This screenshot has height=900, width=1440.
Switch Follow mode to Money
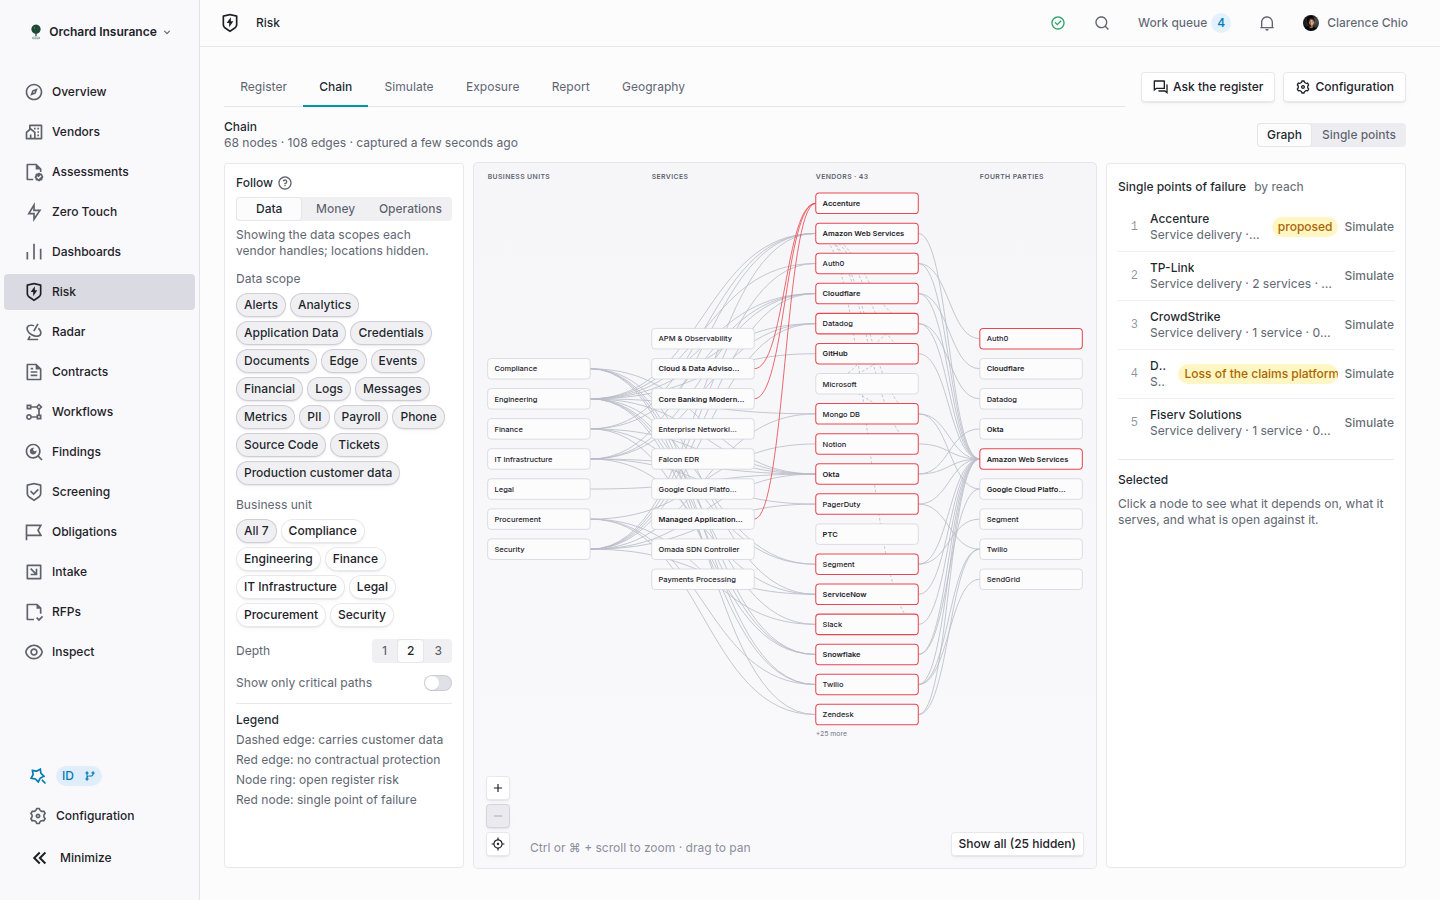pyautogui.click(x=335, y=209)
